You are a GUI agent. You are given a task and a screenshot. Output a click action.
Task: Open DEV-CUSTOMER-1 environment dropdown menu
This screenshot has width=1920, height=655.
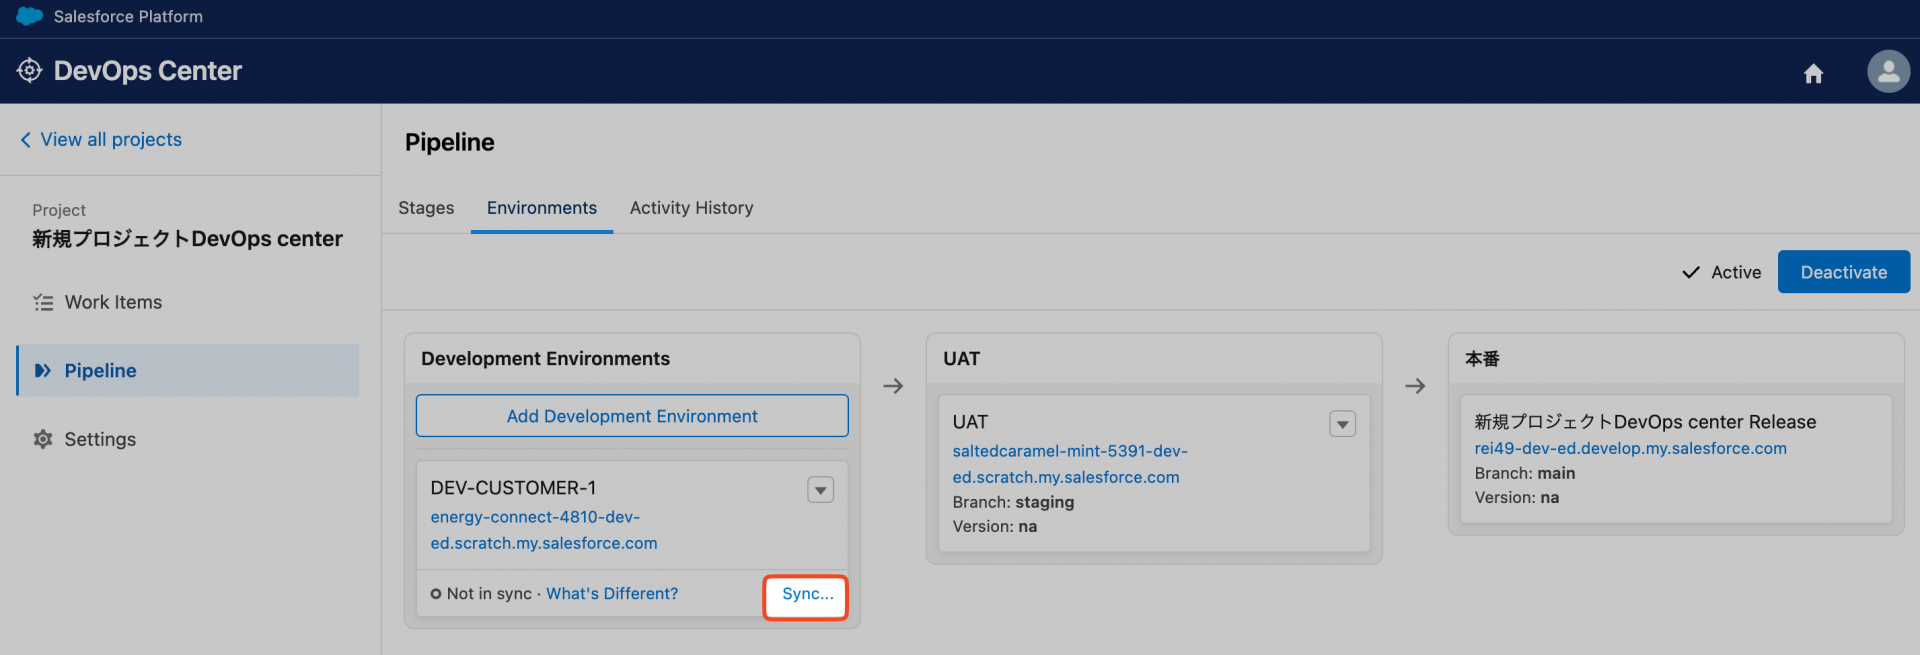(820, 490)
